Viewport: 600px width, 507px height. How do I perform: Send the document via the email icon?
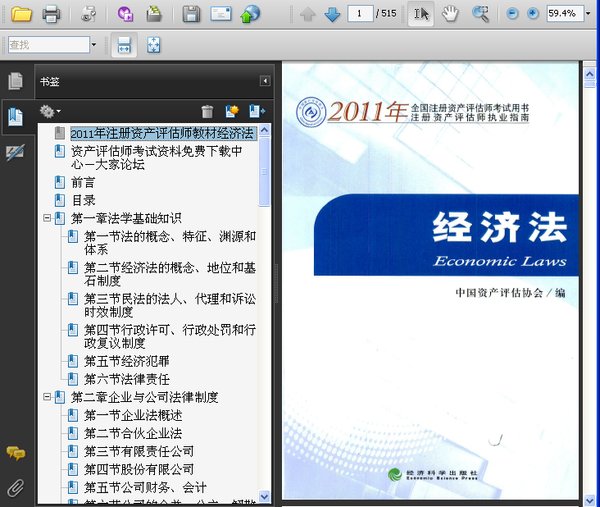point(221,14)
